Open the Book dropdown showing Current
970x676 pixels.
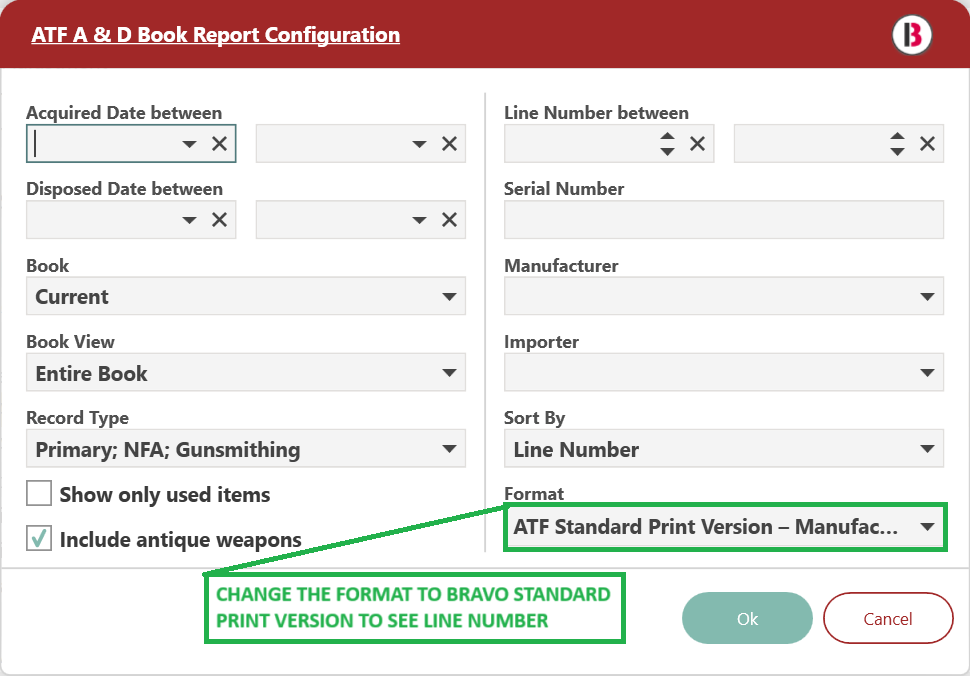click(246, 296)
